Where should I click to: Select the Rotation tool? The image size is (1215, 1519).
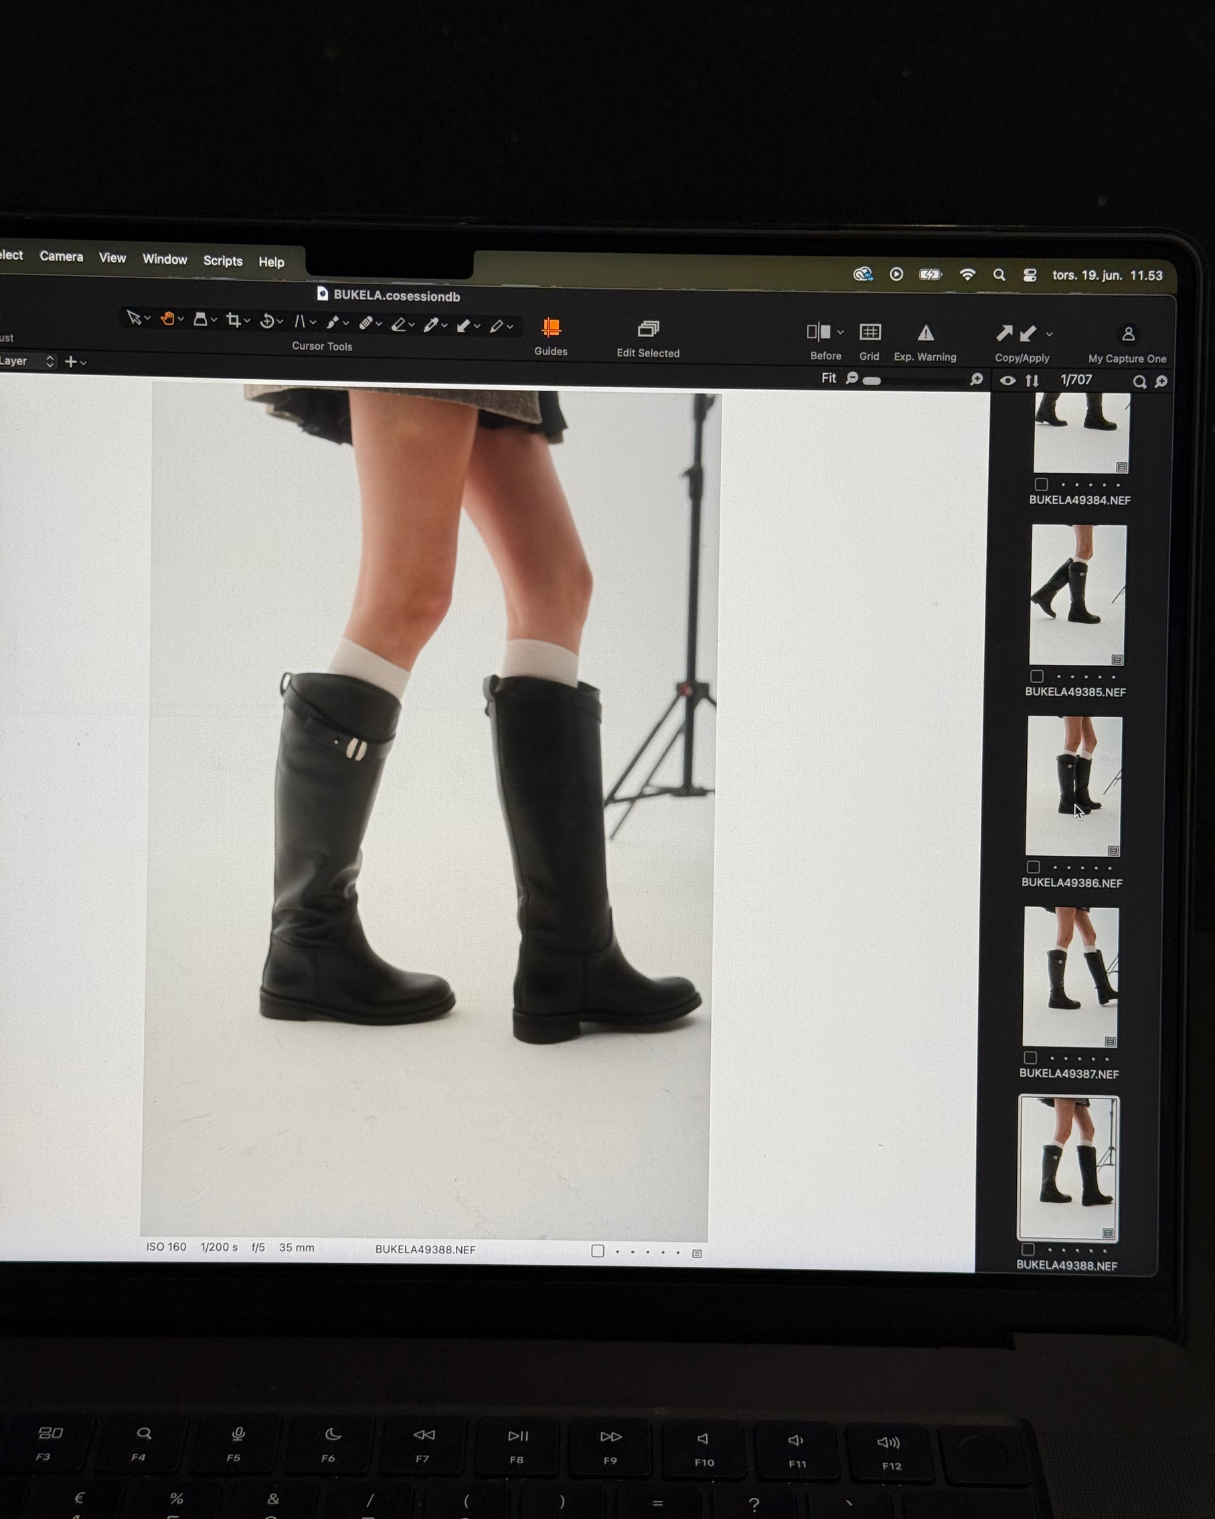coord(267,321)
